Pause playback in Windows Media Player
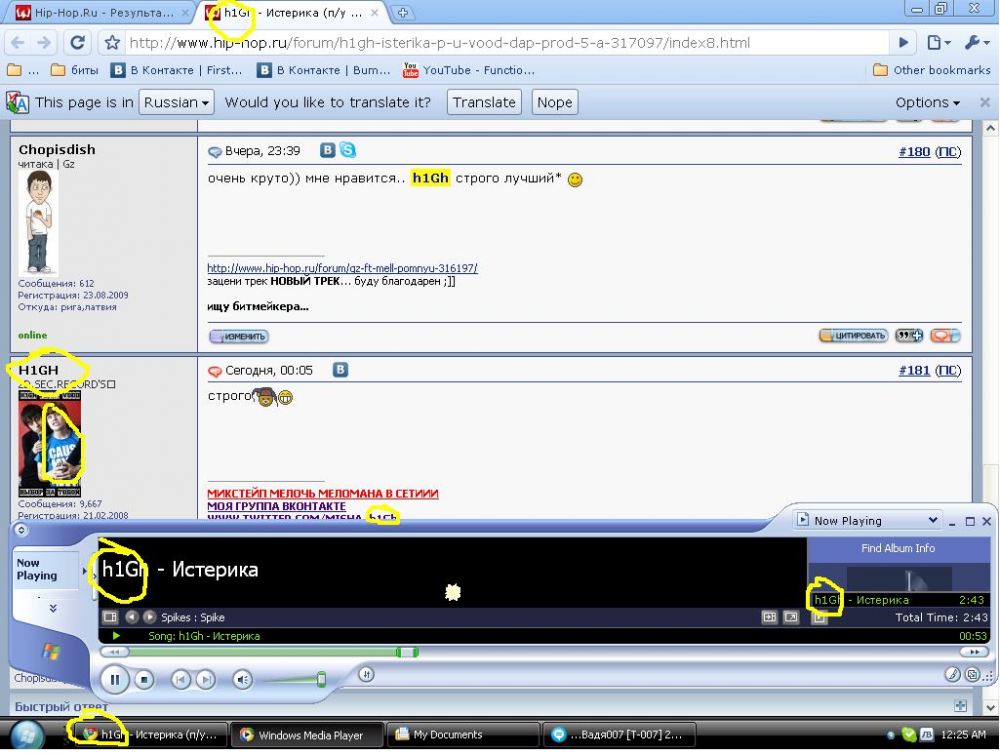Screen dimensions: 1000x755 tap(114, 680)
